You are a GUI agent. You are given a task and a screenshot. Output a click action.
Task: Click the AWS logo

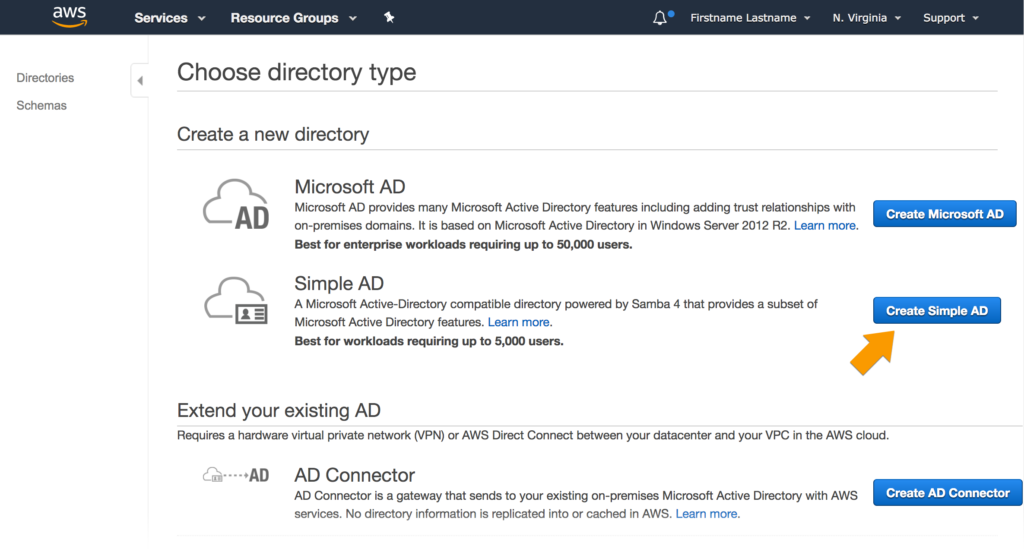point(69,17)
